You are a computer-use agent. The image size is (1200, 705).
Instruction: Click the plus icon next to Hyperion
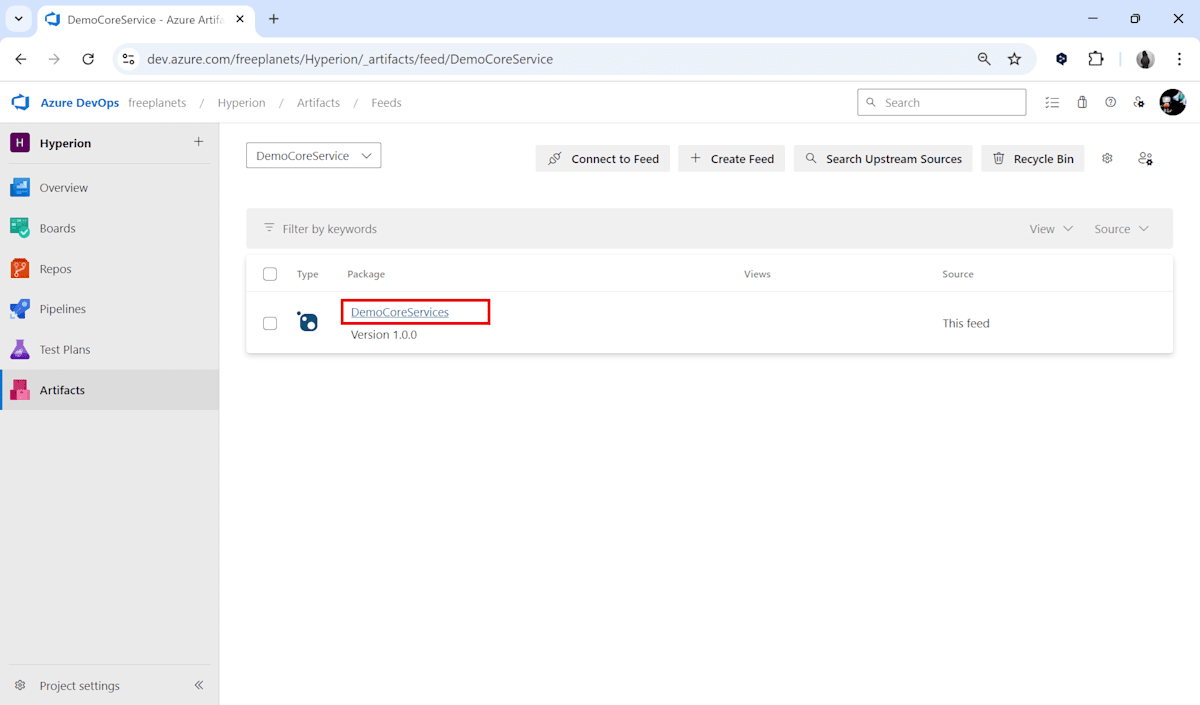tap(198, 142)
